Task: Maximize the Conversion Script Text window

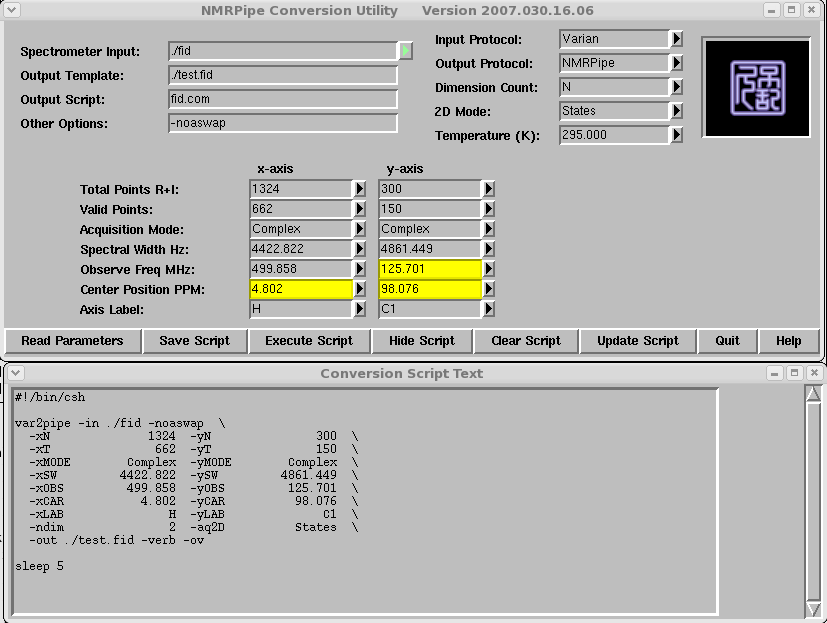Action: click(x=794, y=373)
